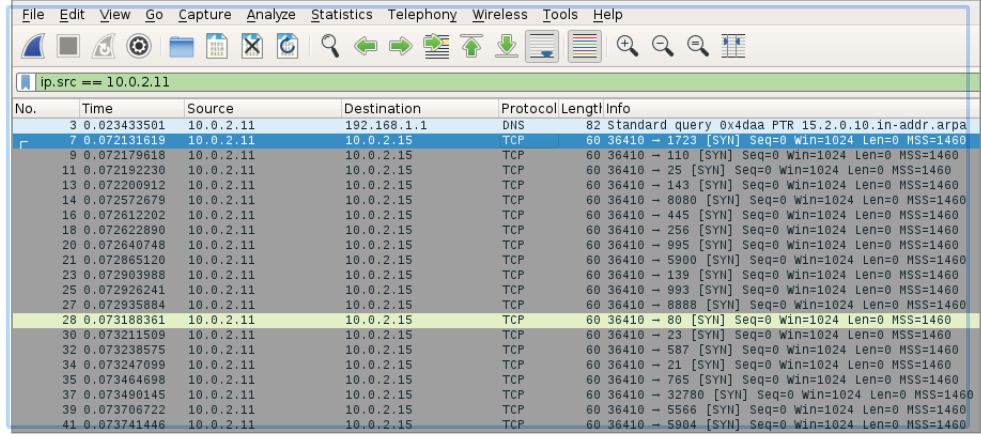
Task: Select packet 7 SYN to port 1723
Action: coord(496,141)
